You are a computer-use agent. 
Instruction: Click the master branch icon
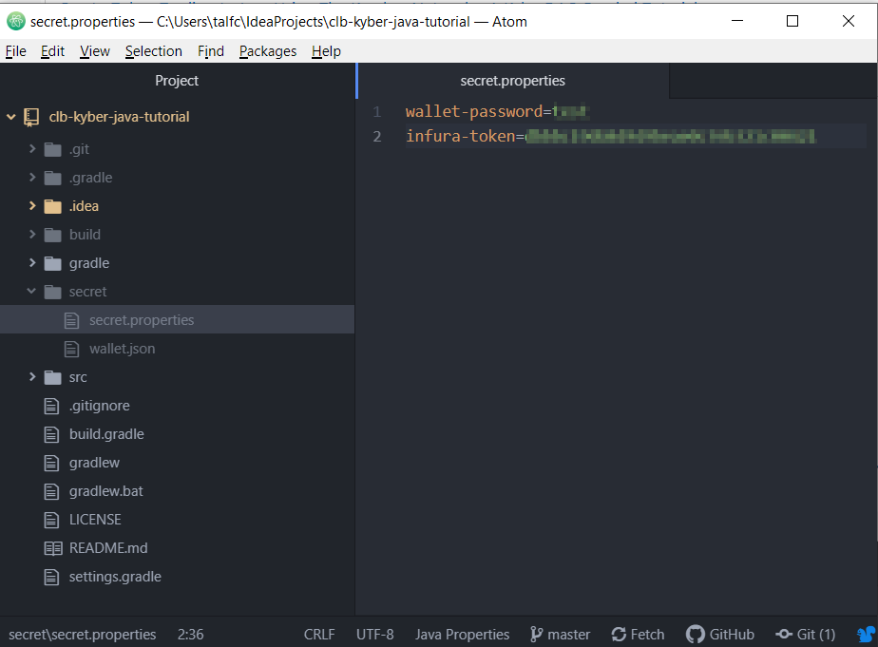click(536, 634)
